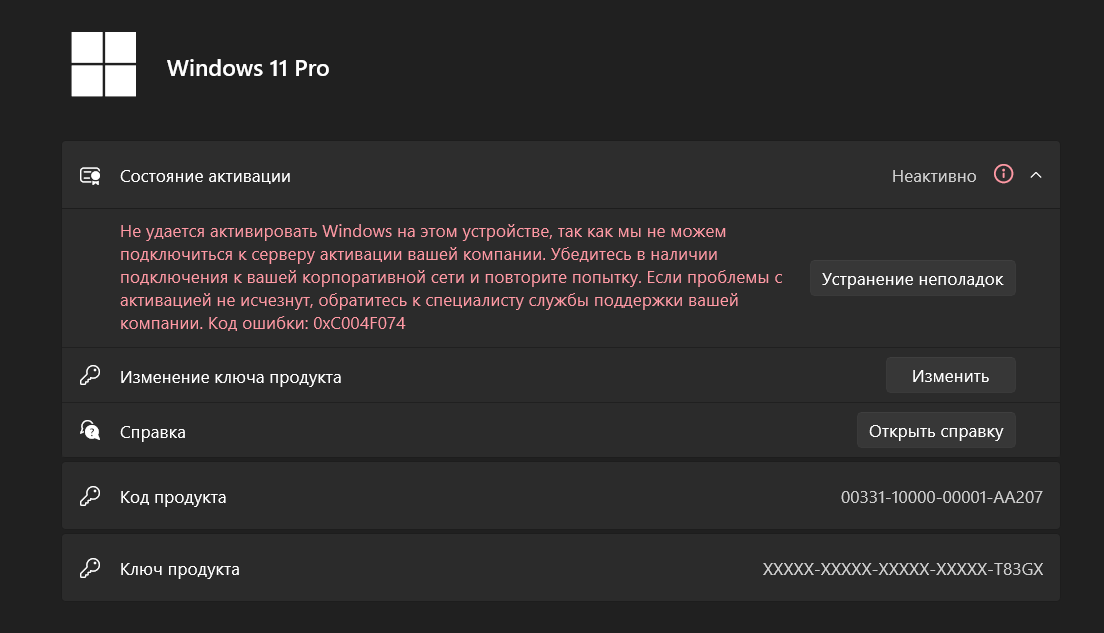Click the Справка label
1104x633 pixels.
pos(153,432)
